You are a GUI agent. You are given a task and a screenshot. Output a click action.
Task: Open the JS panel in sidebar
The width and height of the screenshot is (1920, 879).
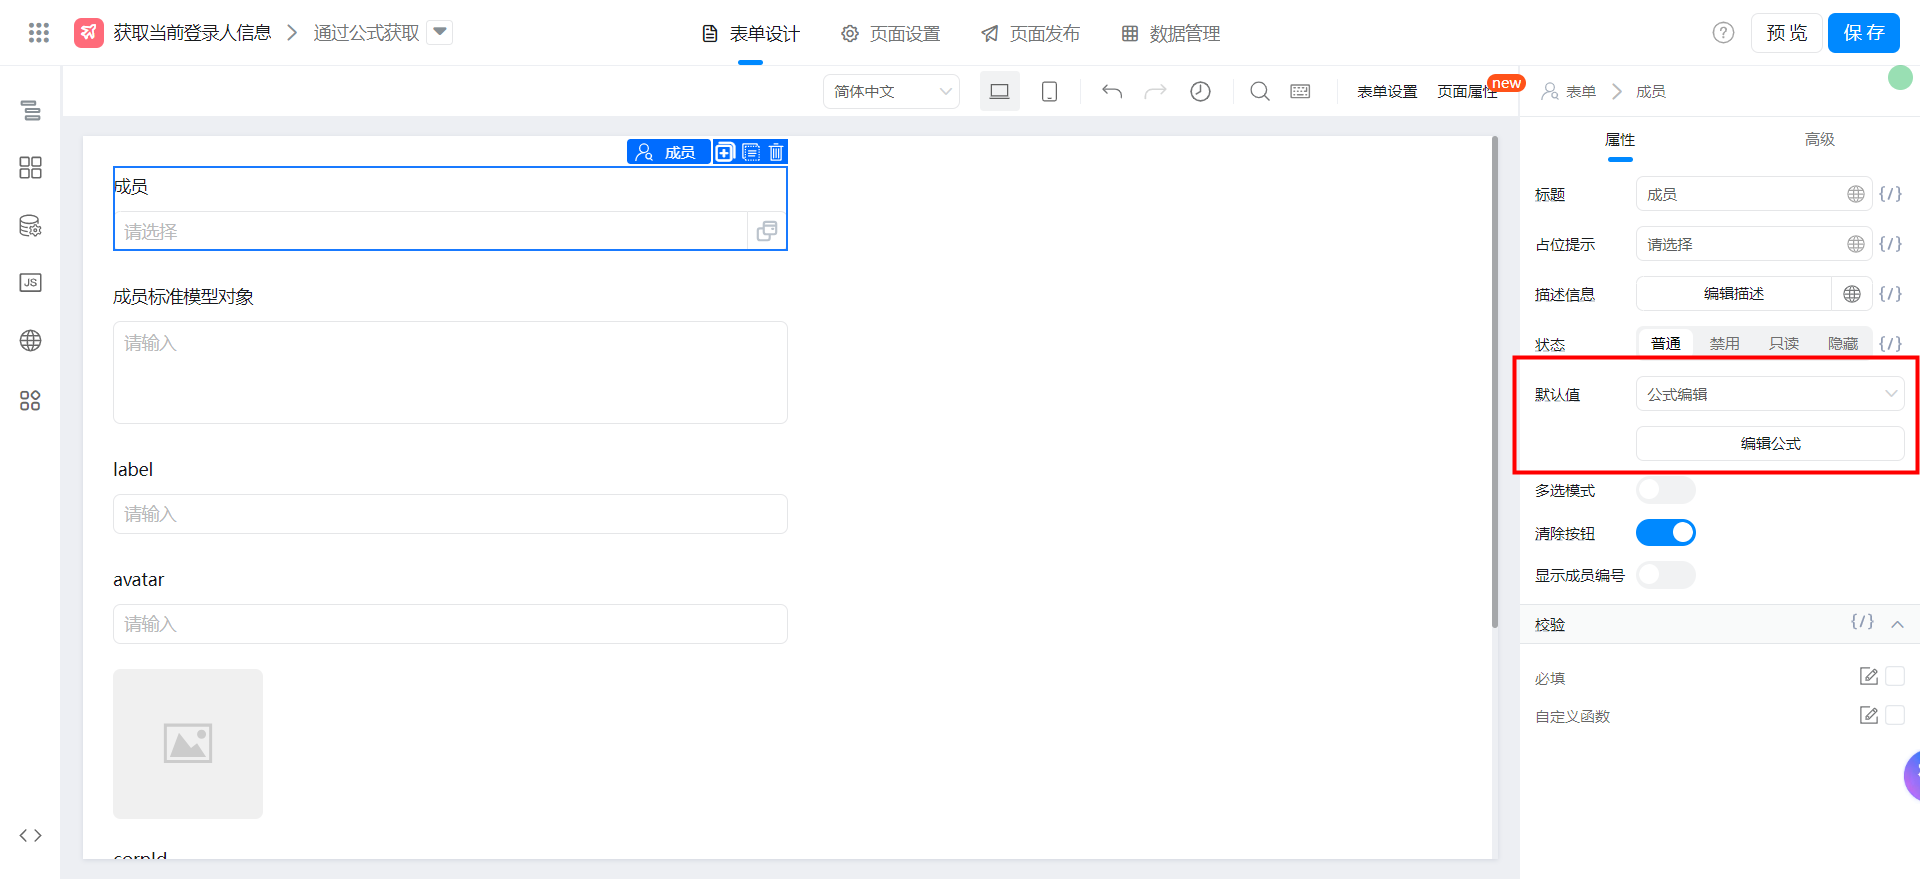tap(30, 283)
